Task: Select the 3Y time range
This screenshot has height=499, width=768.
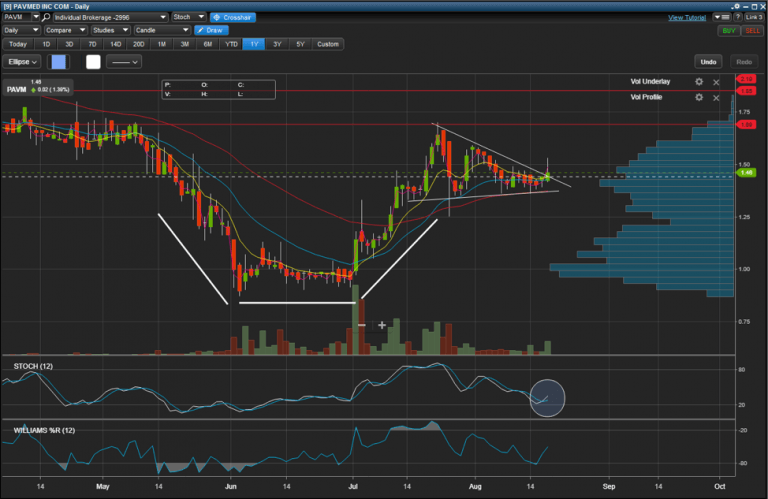Action: pyautogui.click(x=277, y=44)
